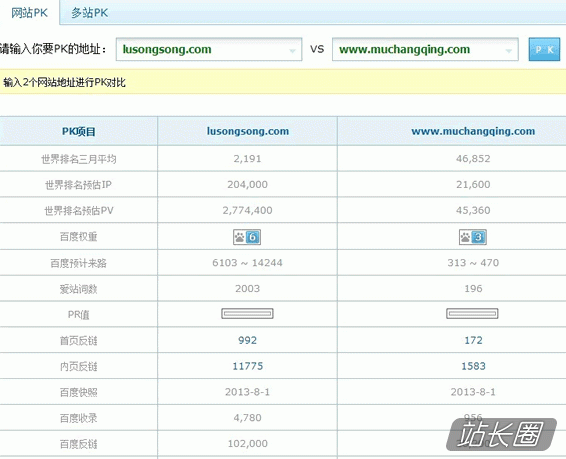Switch to the 网站PK tab
This screenshot has height=459, width=566.
pos(29,13)
